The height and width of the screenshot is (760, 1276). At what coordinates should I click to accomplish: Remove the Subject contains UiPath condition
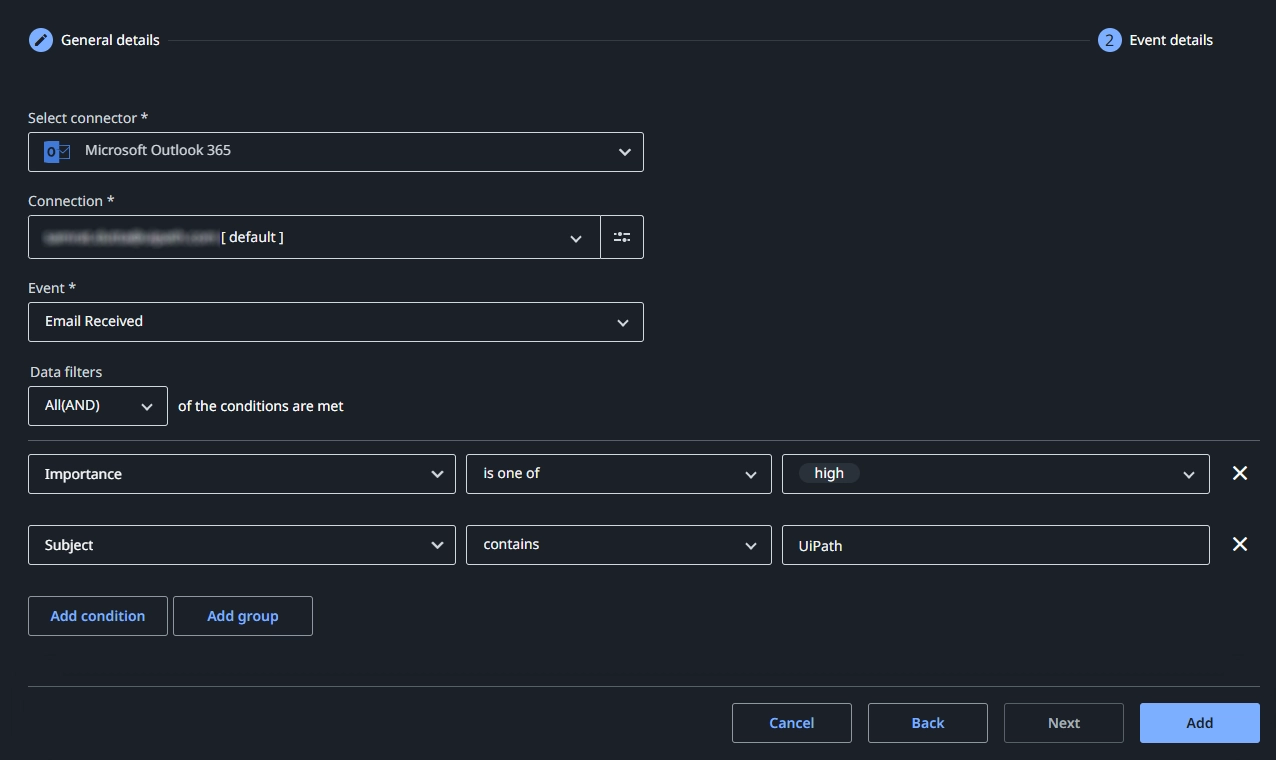1240,544
